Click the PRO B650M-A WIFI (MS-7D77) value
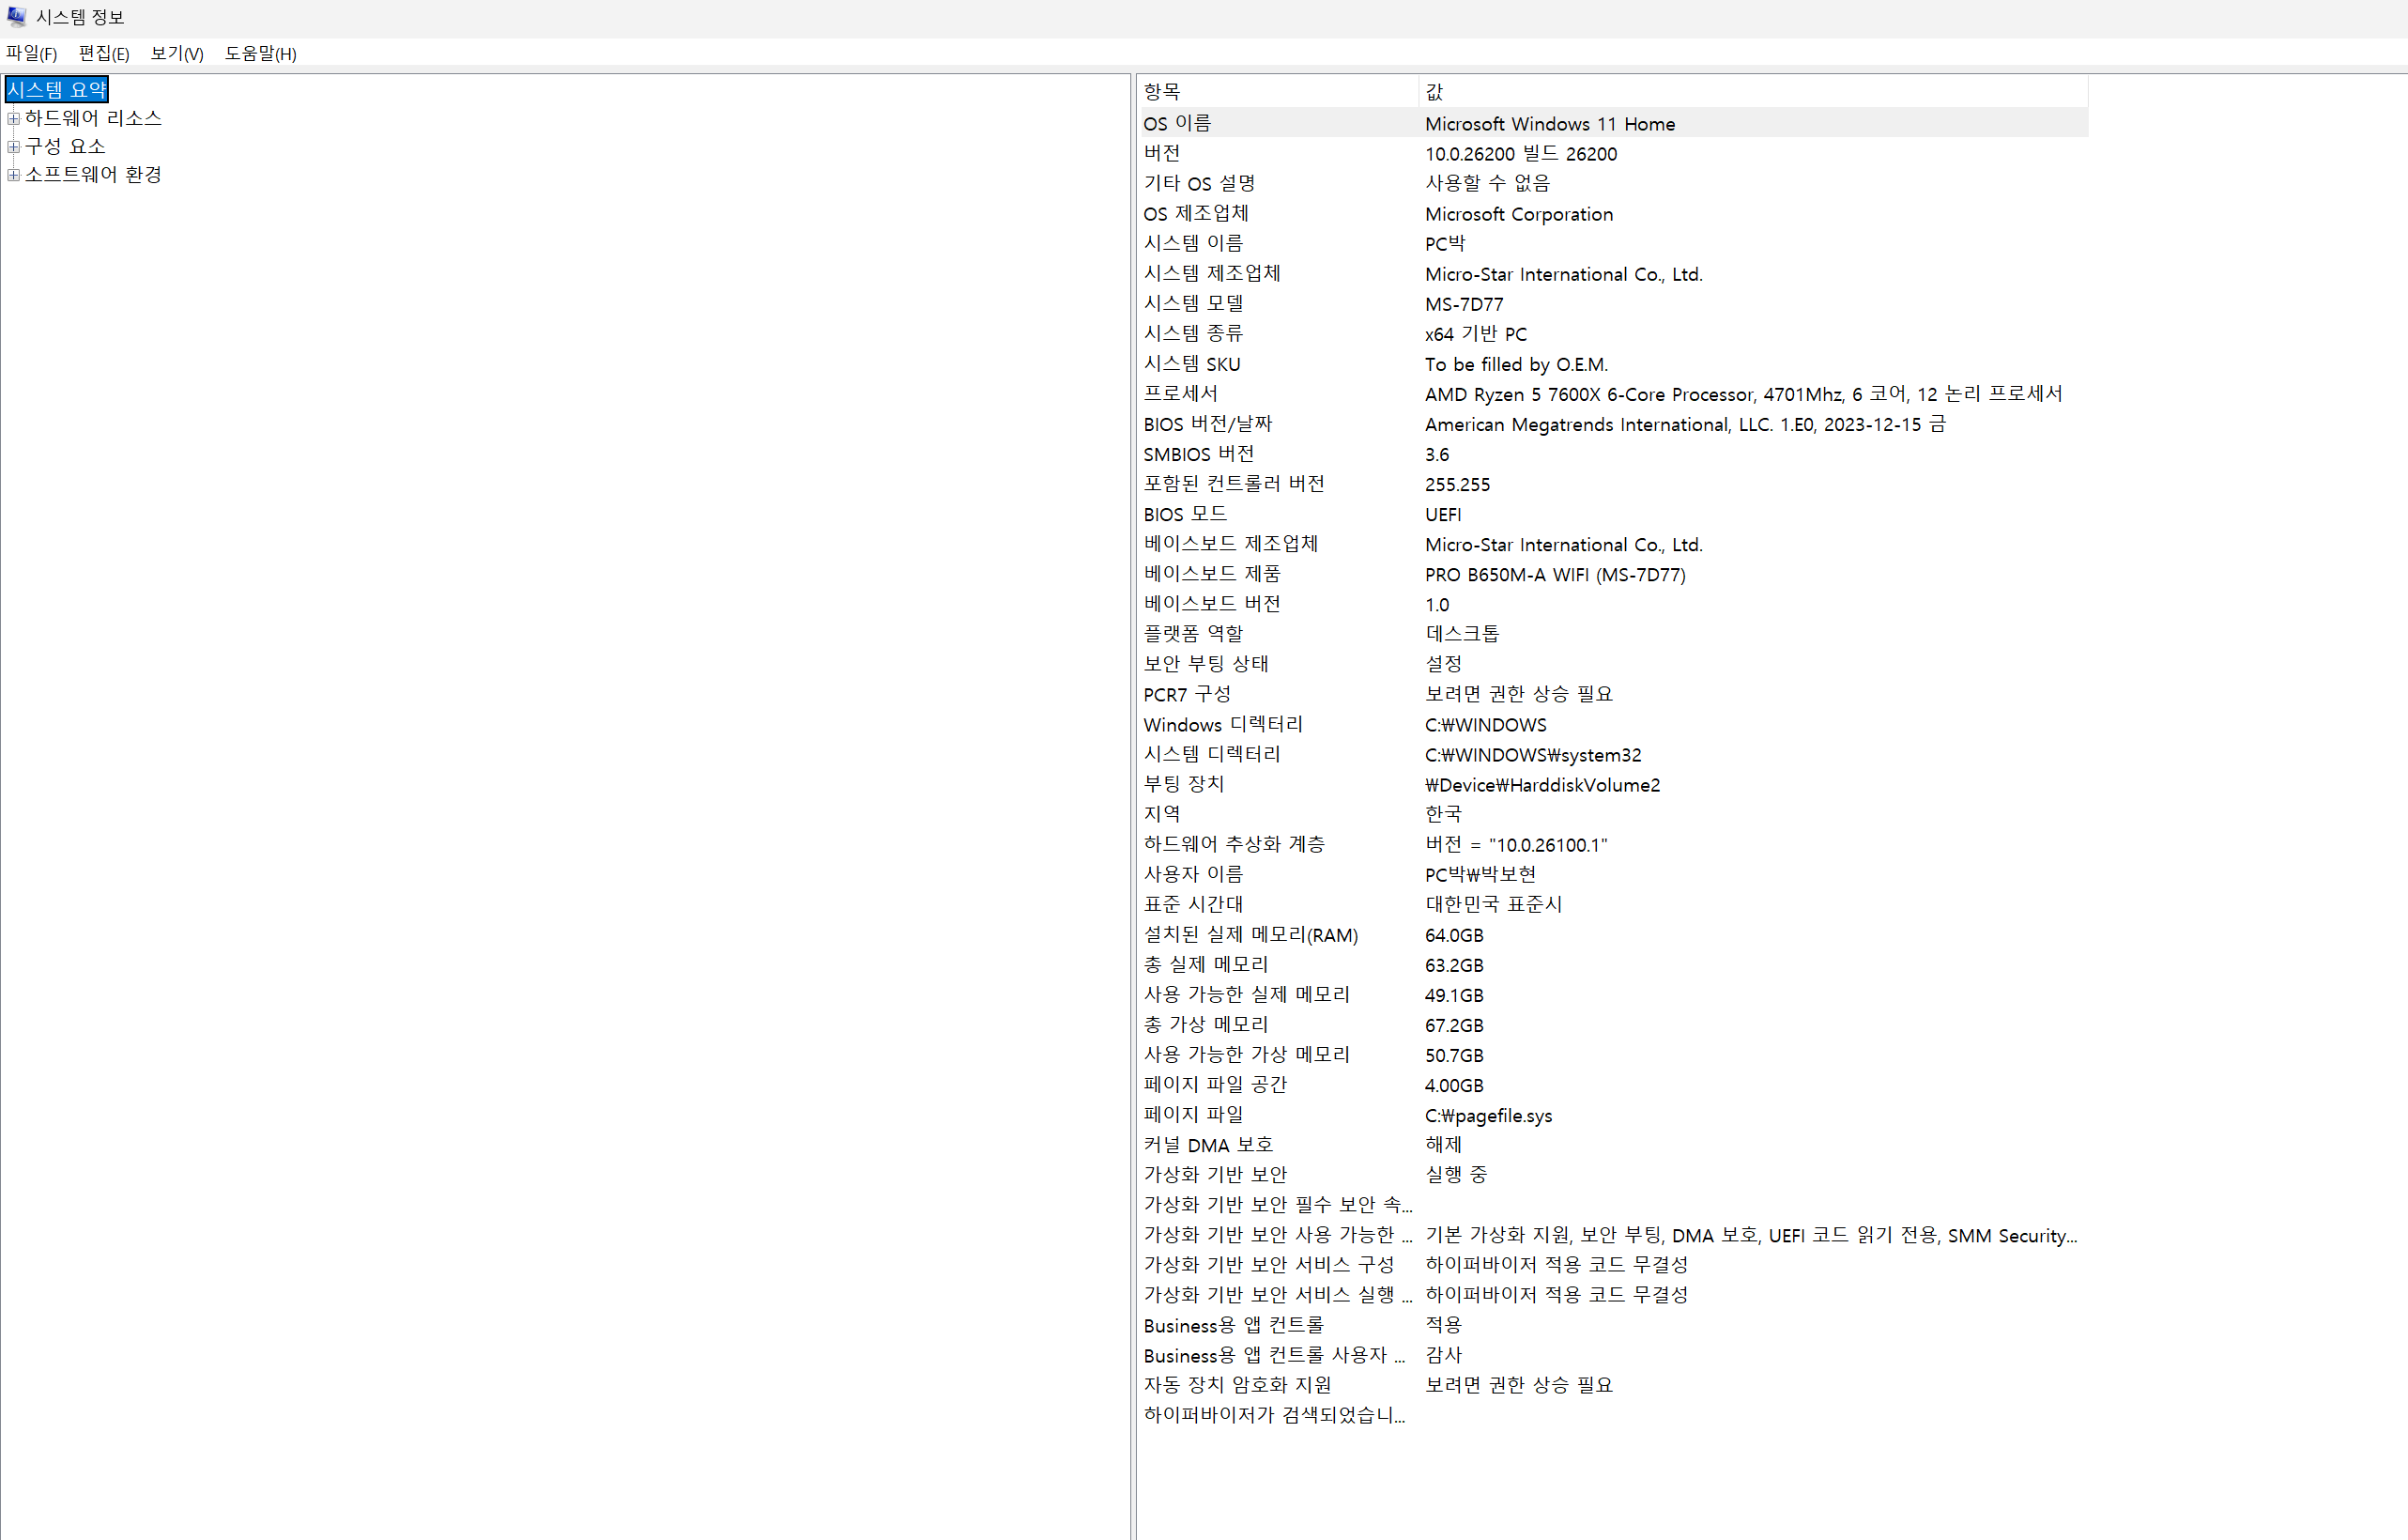Image resolution: width=2408 pixels, height=1540 pixels. (1554, 574)
